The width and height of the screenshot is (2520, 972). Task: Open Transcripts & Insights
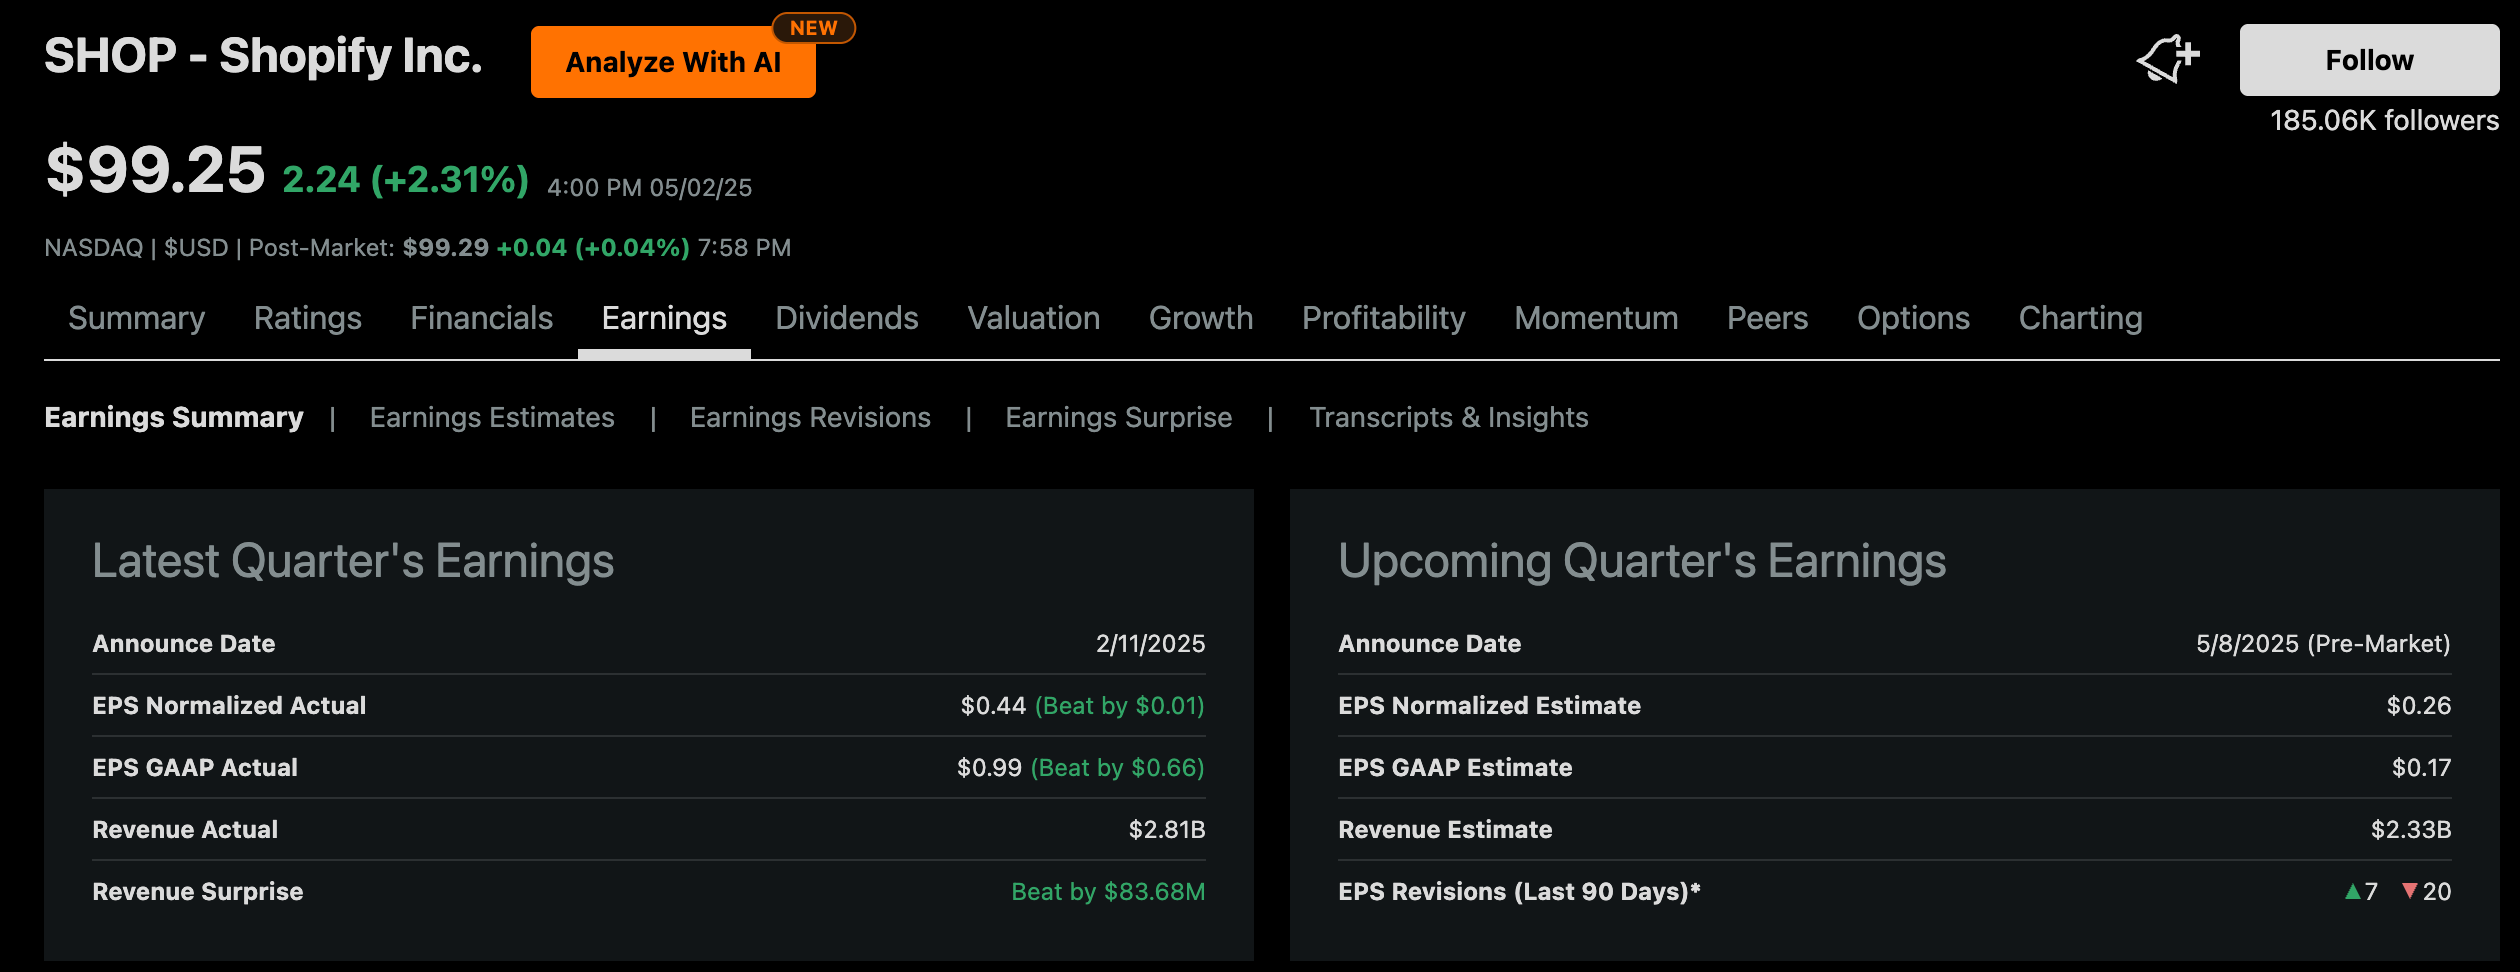(x=1448, y=417)
